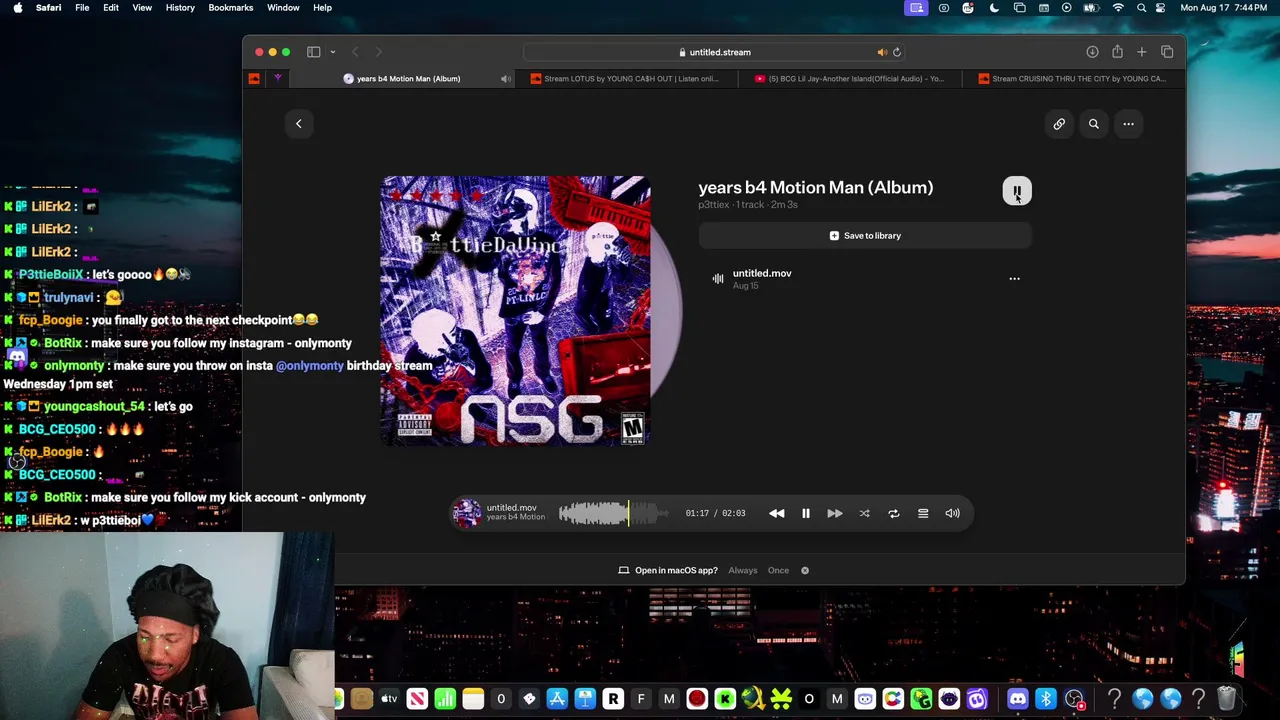
Task: Open the History menu
Action: point(180,8)
